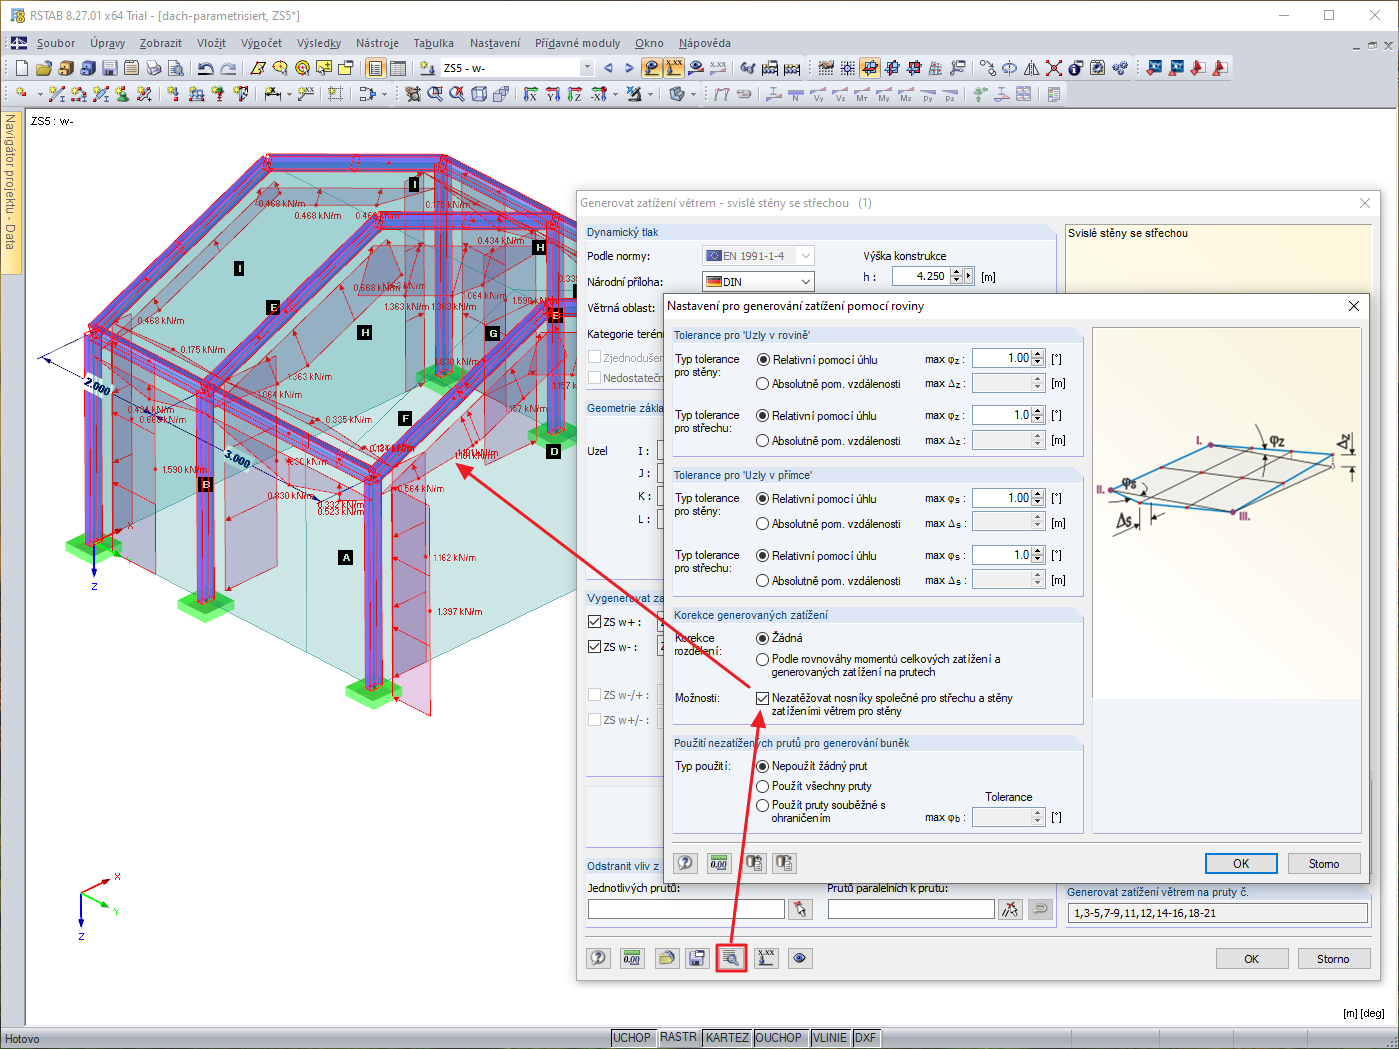
Task: Select 'Použít pruty souběžné s ohraničením' radio
Action: (x=763, y=805)
